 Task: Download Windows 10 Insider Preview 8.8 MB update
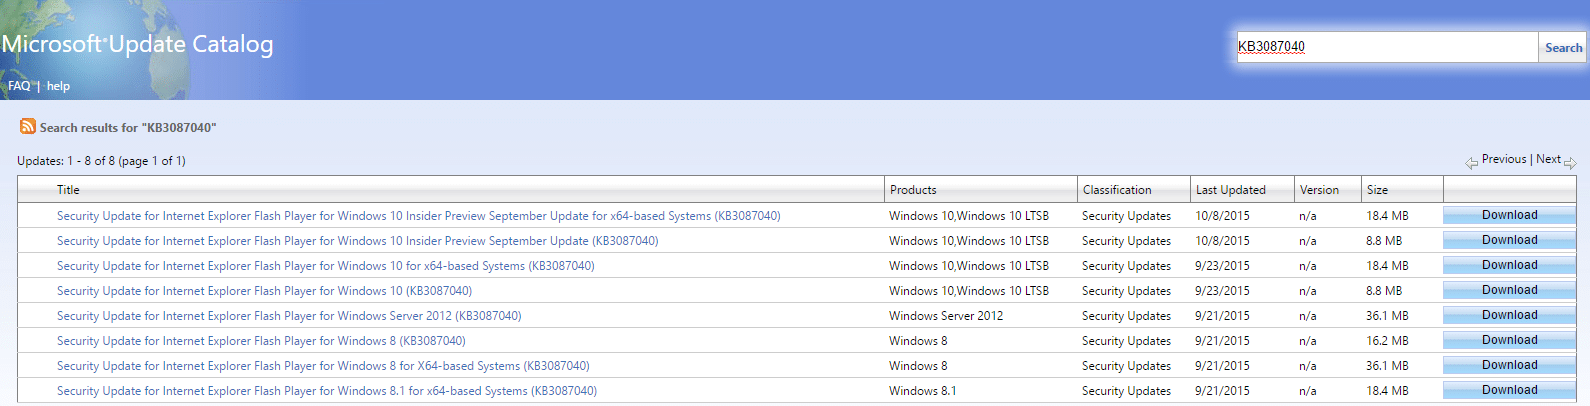coord(1509,240)
